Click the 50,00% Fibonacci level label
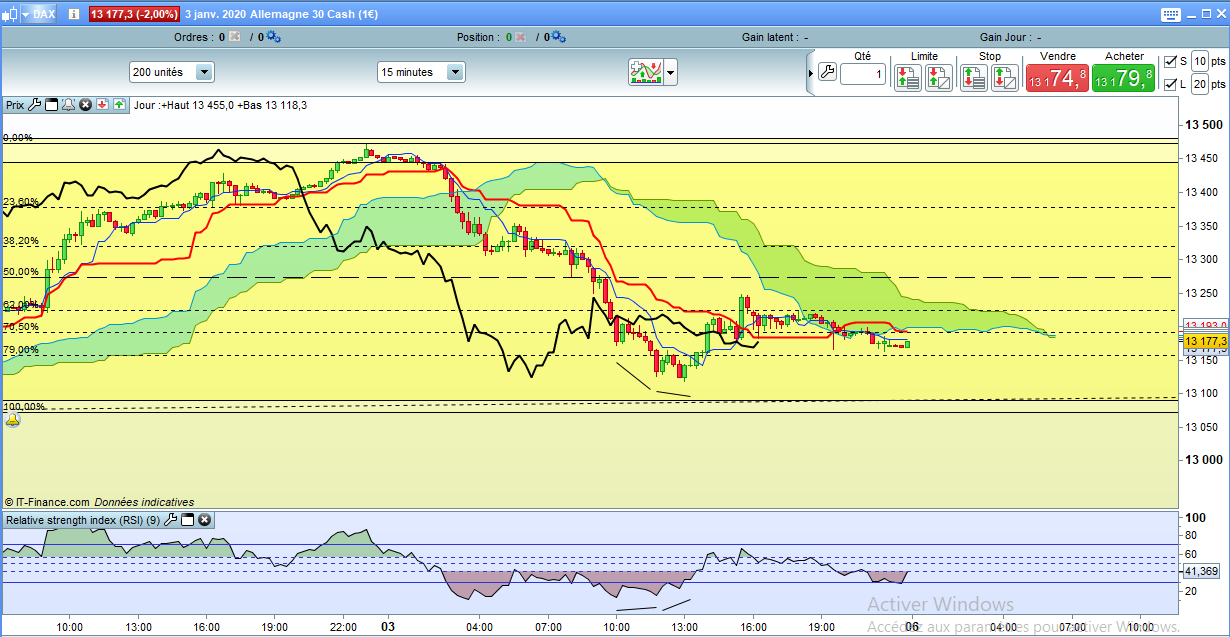 coord(19,272)
